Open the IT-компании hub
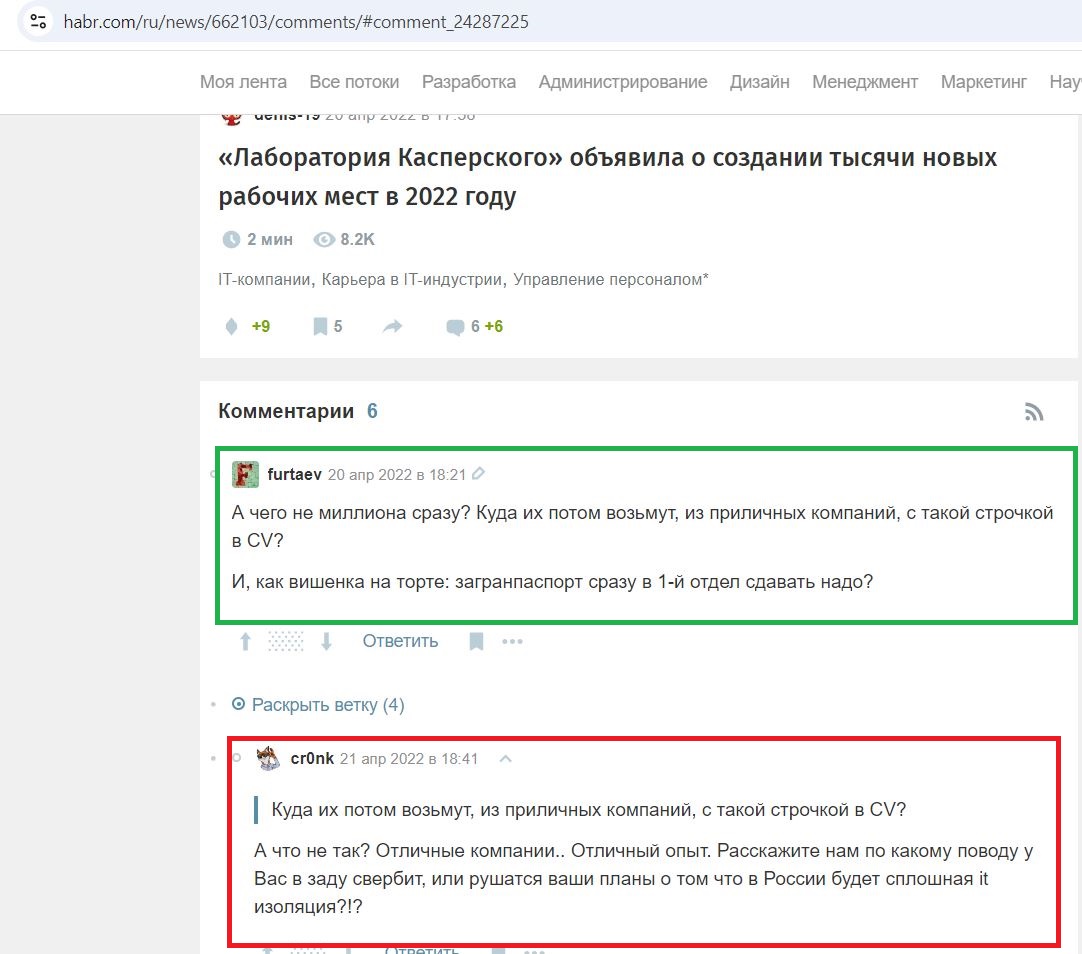This screenshot has width=1082, height=954. pos(264,279)
